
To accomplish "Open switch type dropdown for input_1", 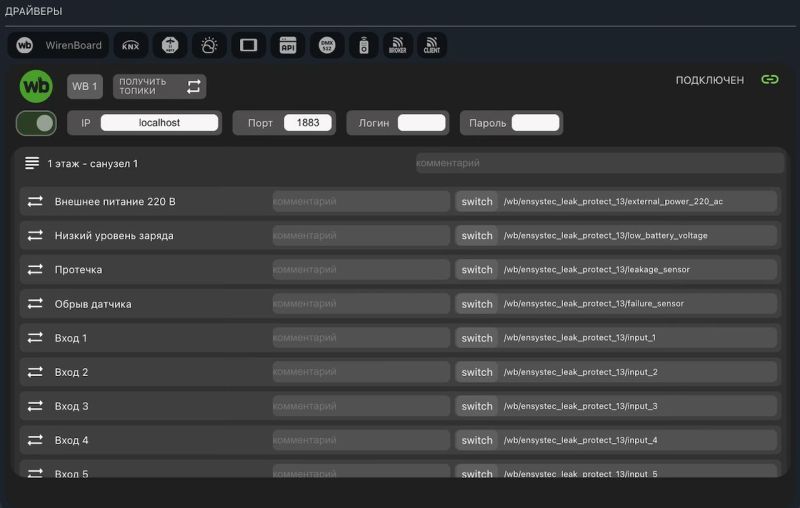I will 477,338.
